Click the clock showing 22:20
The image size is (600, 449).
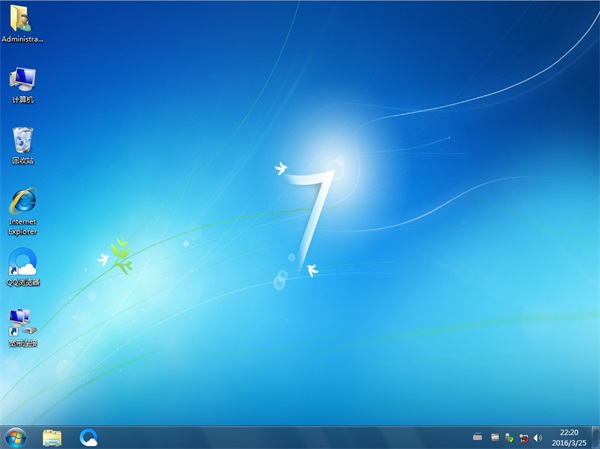[x=567, y=431]
